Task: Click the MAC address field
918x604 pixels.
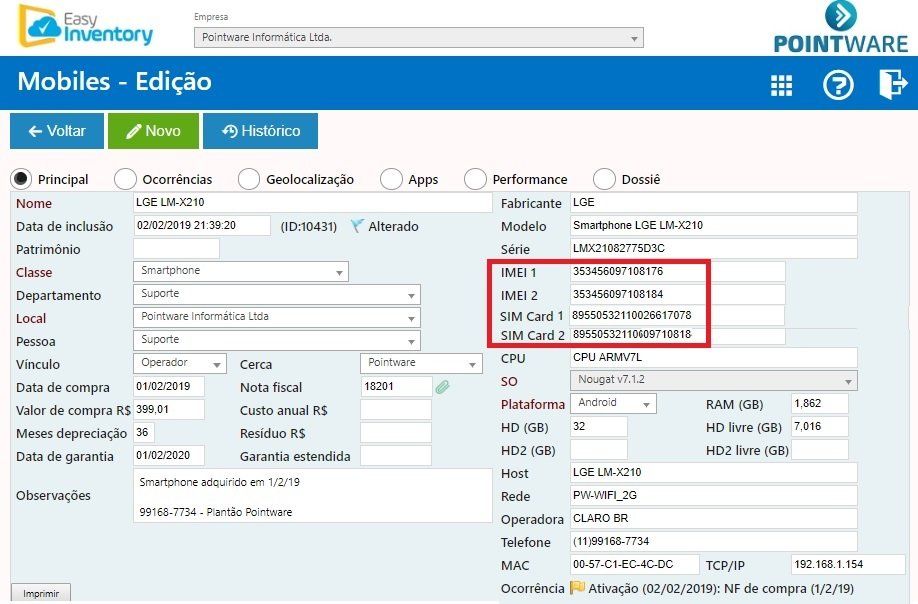Action: (635, 564)
